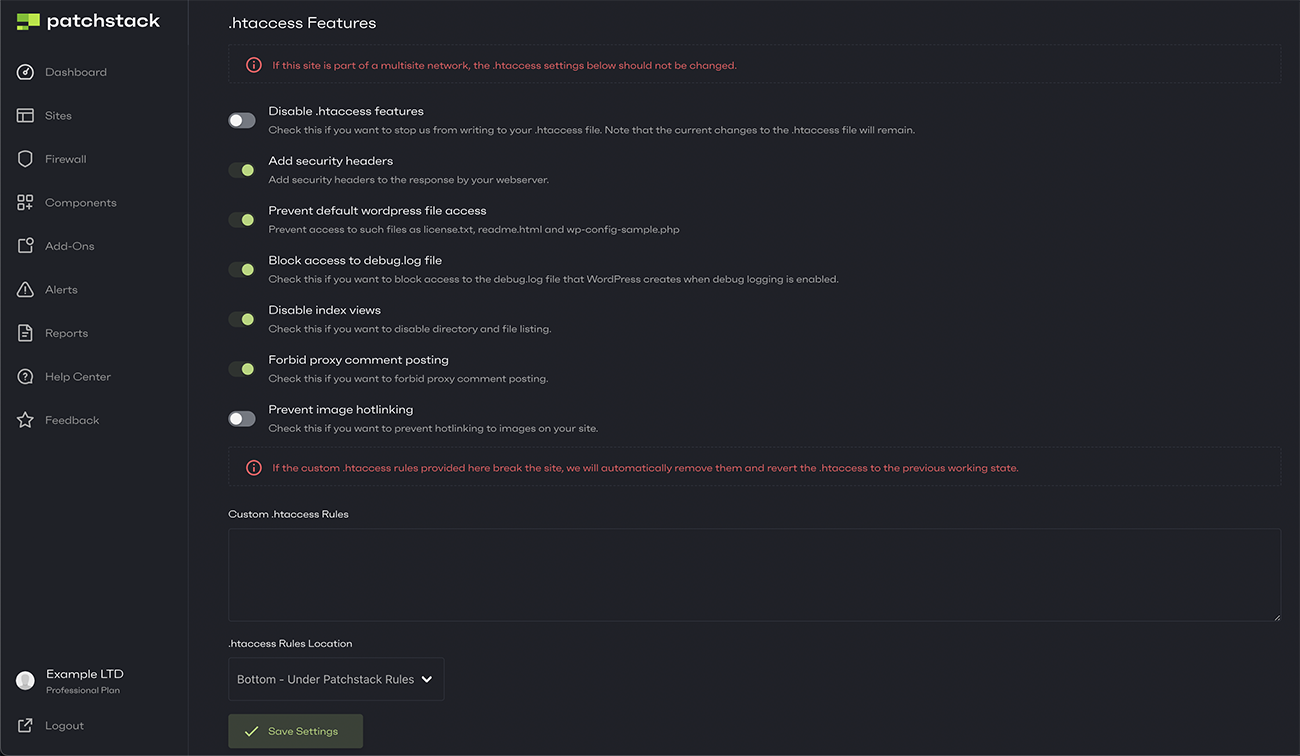Click the Example LTD account profile
Screen dimensions: 1300x756
point(84,680)
